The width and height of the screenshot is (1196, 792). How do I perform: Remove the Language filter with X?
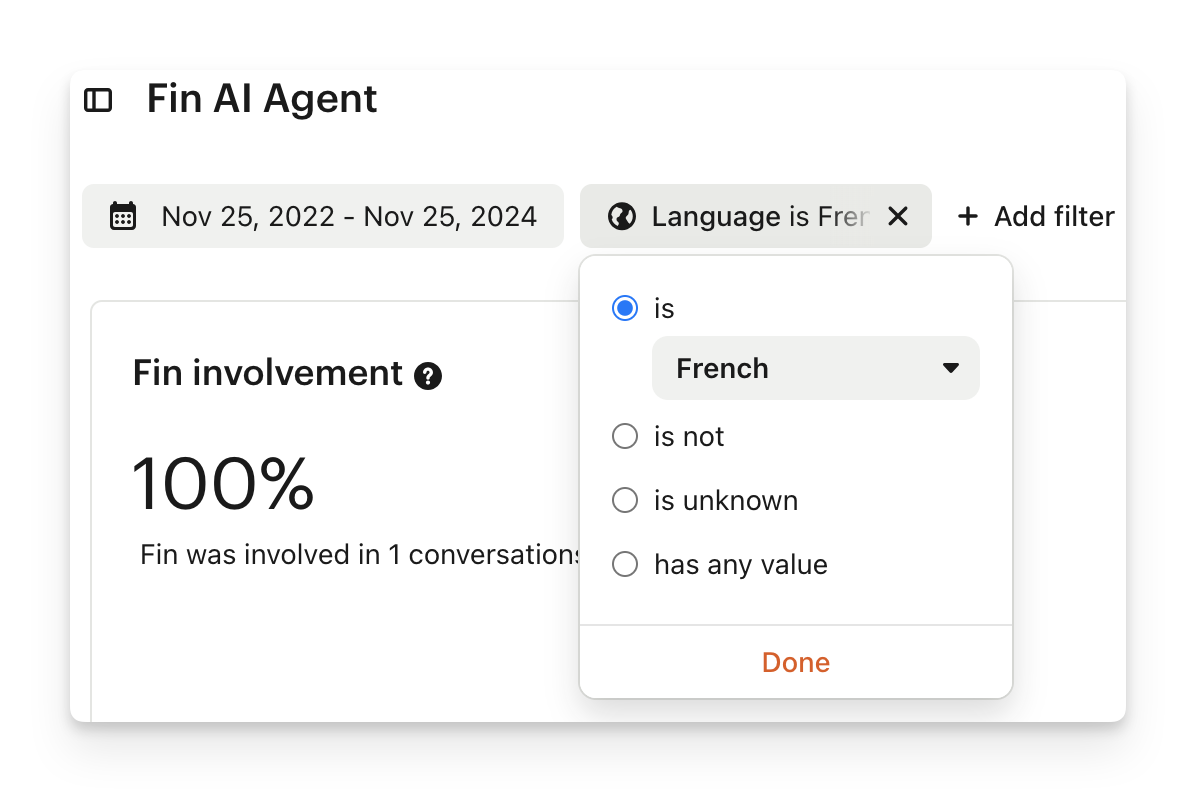(898, 216)
